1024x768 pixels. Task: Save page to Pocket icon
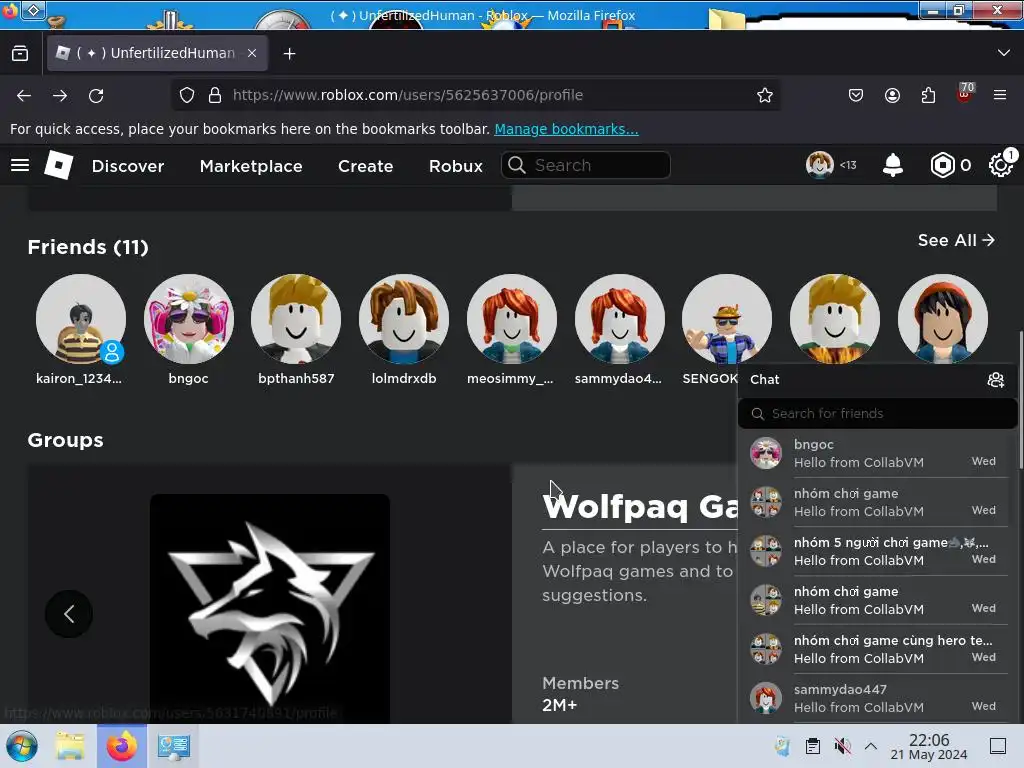(x=856, y=95)
